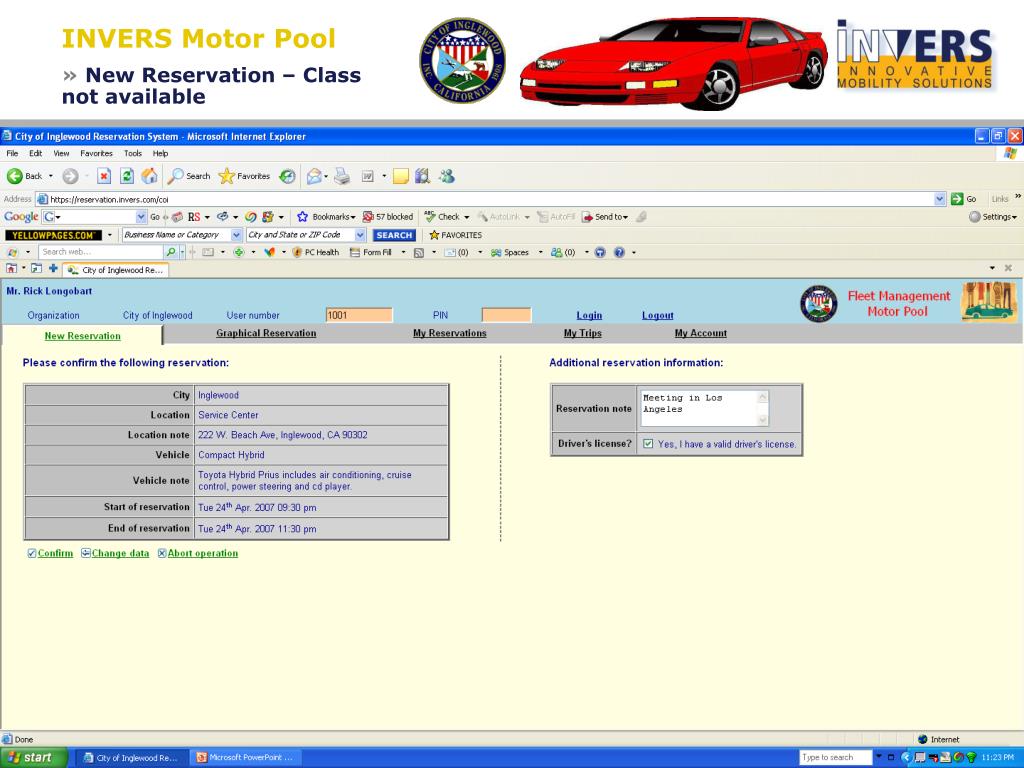Open the Form Fill toolbar tool
This screenshot has width=1024, height=768.
point(371,252)
